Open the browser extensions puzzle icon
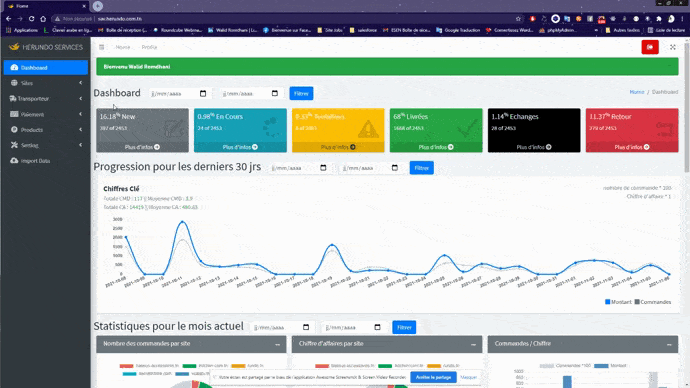 tap(659, 19)
